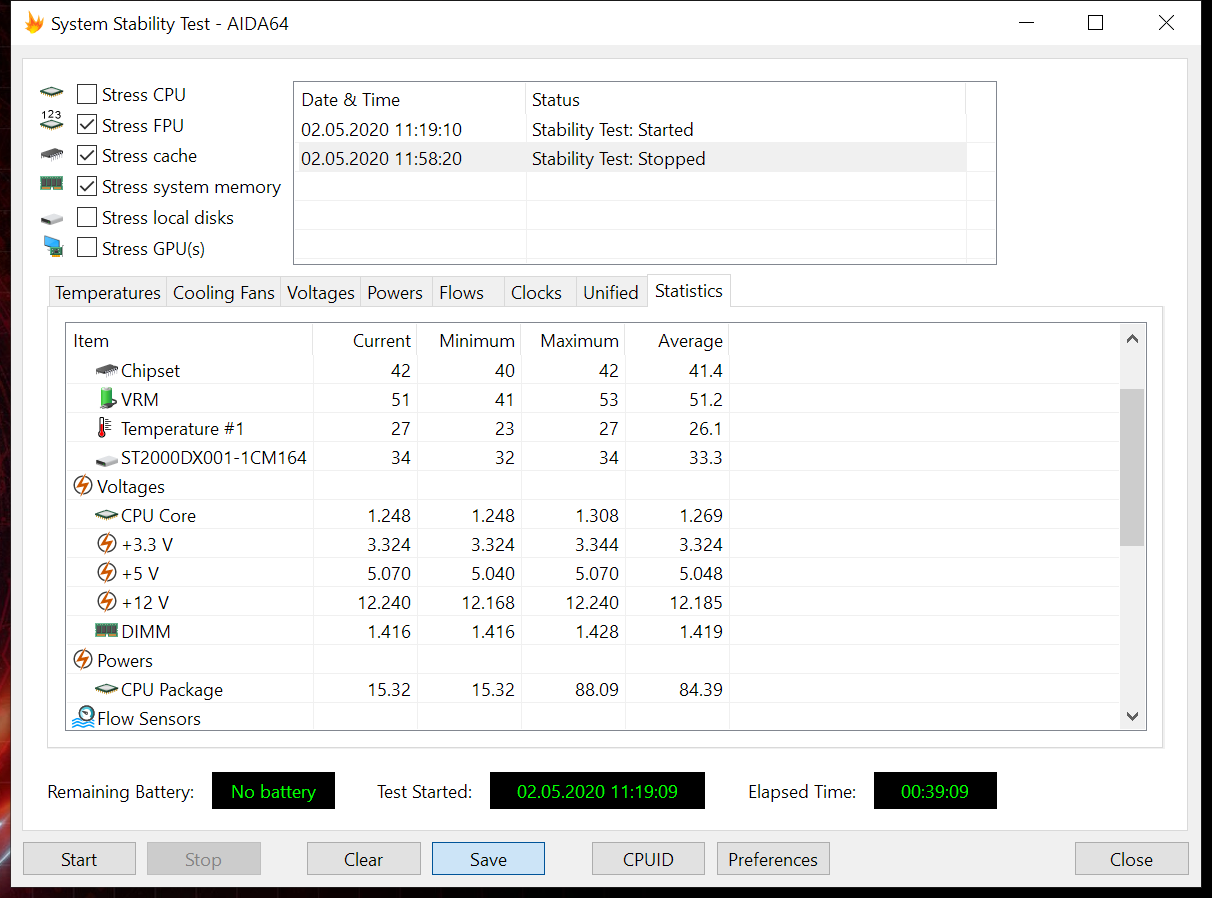Viewport: 1212px width, 898px height.
Task: Select the 'Stability Test: Started' log row
Action: tap(631, 130)
